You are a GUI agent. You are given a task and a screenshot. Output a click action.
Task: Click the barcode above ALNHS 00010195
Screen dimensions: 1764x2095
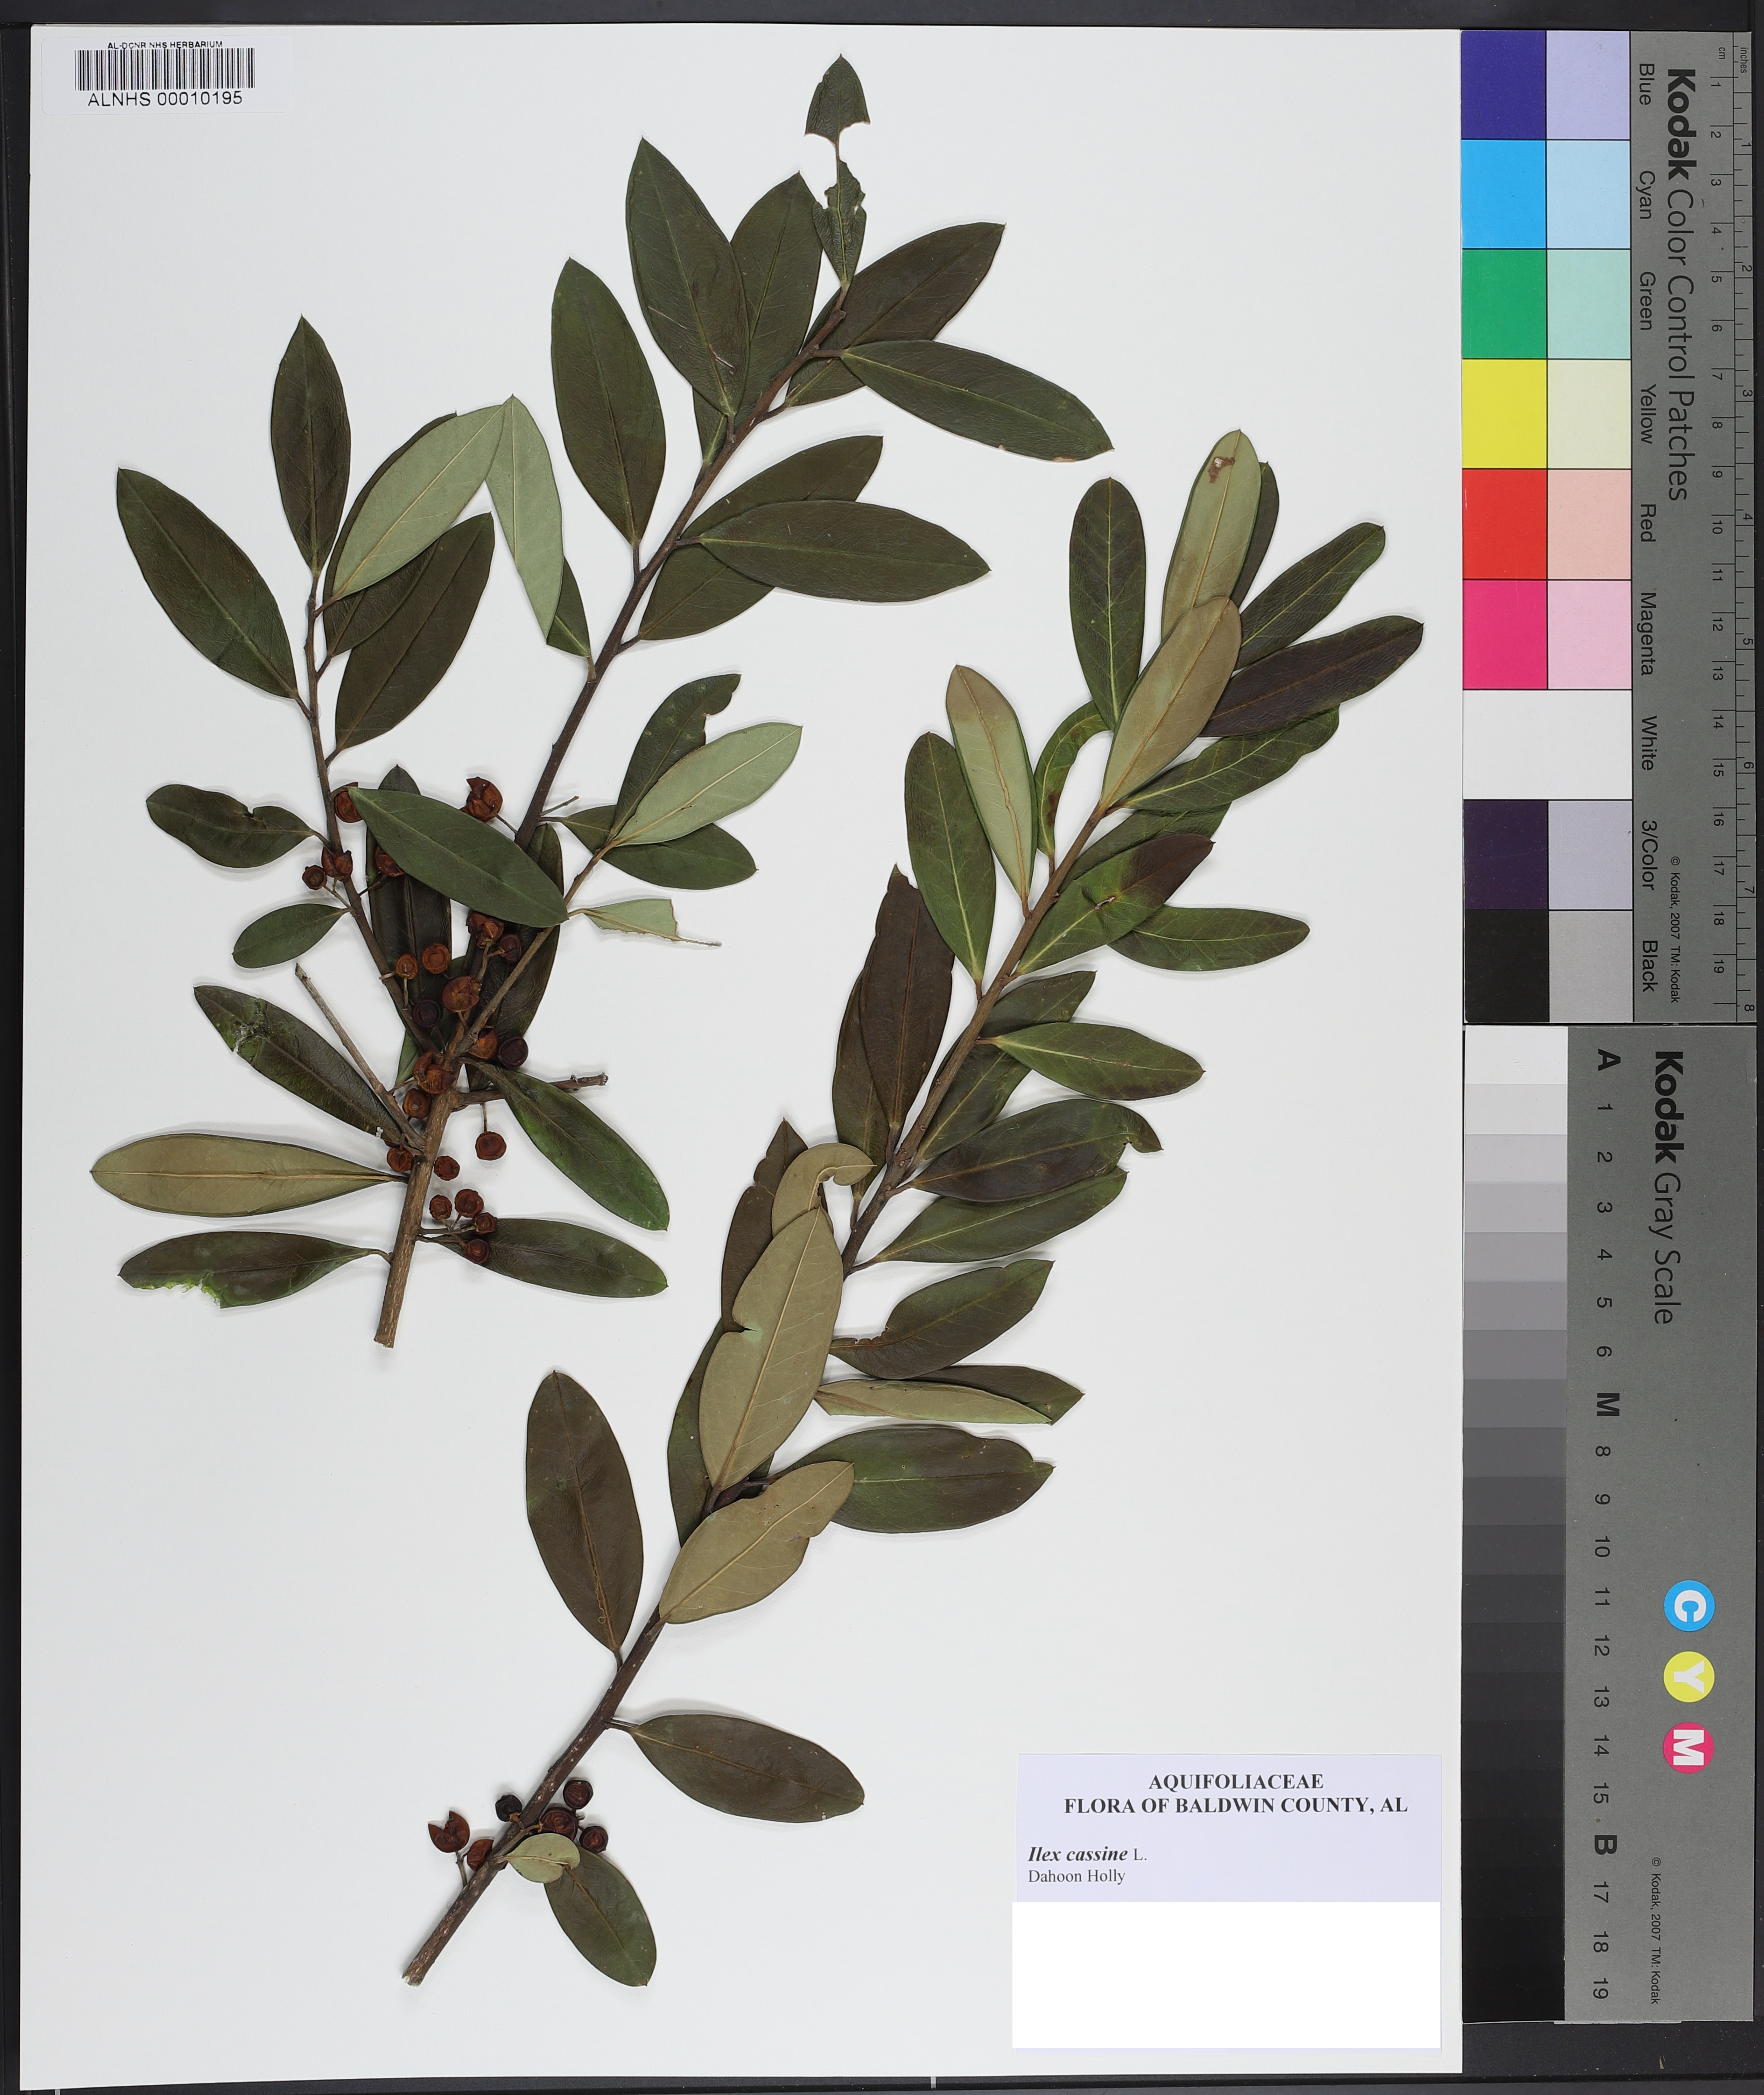click(165, 69)
